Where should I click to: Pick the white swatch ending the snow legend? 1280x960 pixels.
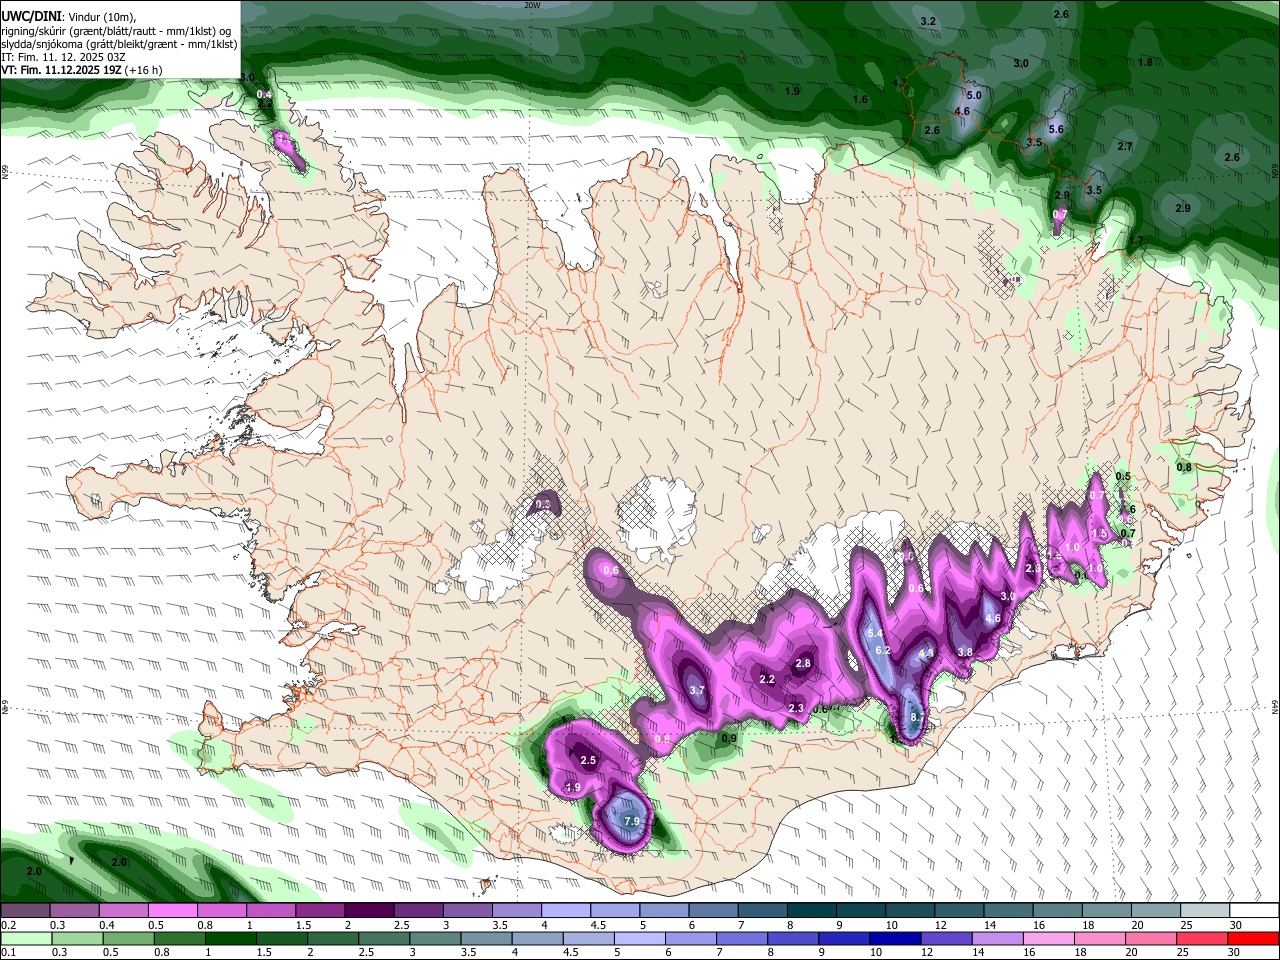pos(1255,911)
